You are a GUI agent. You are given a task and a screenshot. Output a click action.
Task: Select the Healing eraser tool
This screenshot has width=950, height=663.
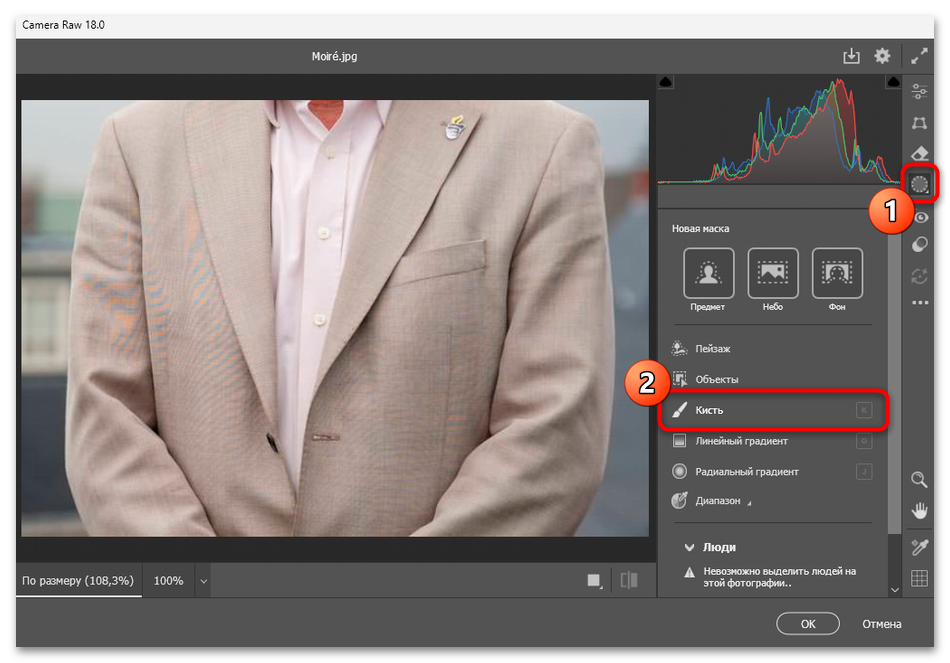919,153
